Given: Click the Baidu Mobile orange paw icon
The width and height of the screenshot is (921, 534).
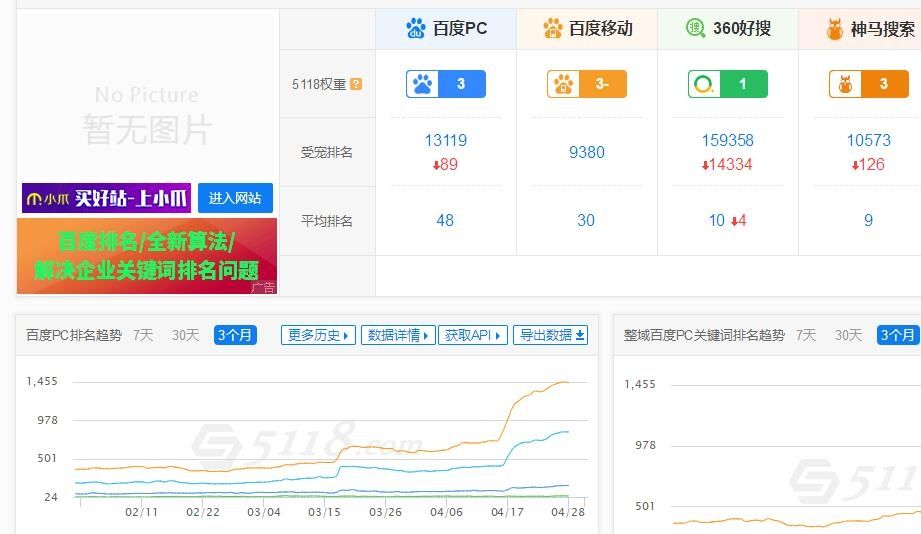Looking at the screenshot, I should 552,28.
